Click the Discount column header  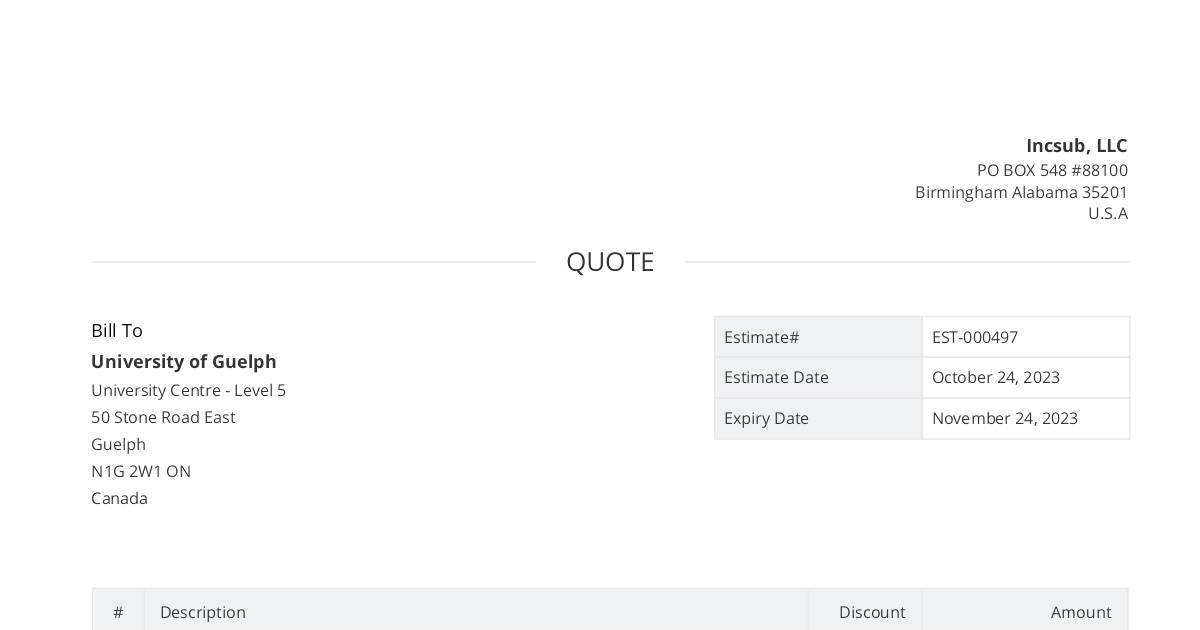[x=872, y=612]
